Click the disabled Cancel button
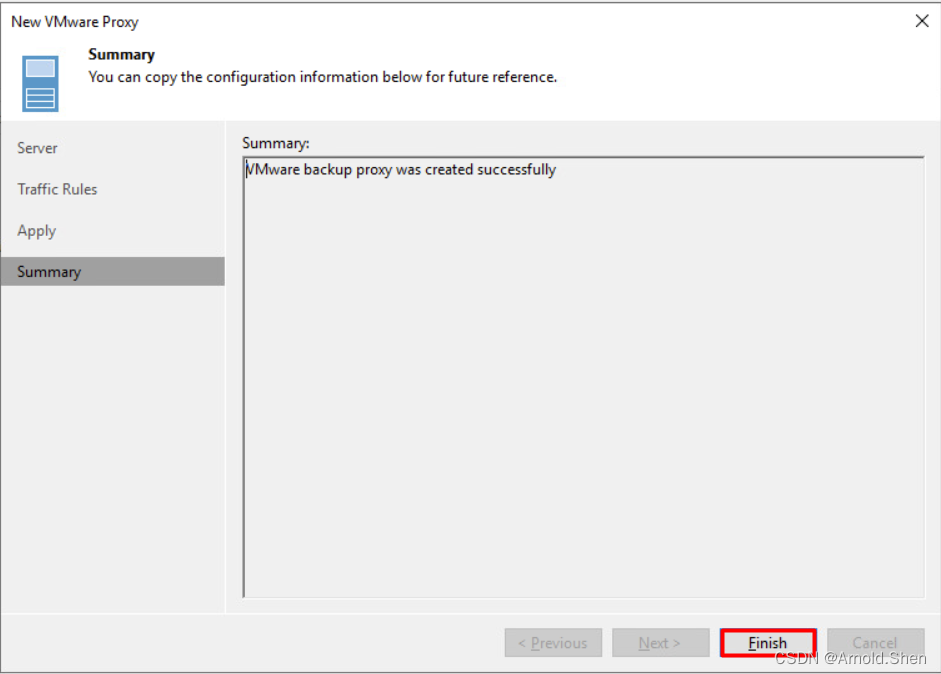The width and height of the screenshot is (941, 674). tap(875, 643)
